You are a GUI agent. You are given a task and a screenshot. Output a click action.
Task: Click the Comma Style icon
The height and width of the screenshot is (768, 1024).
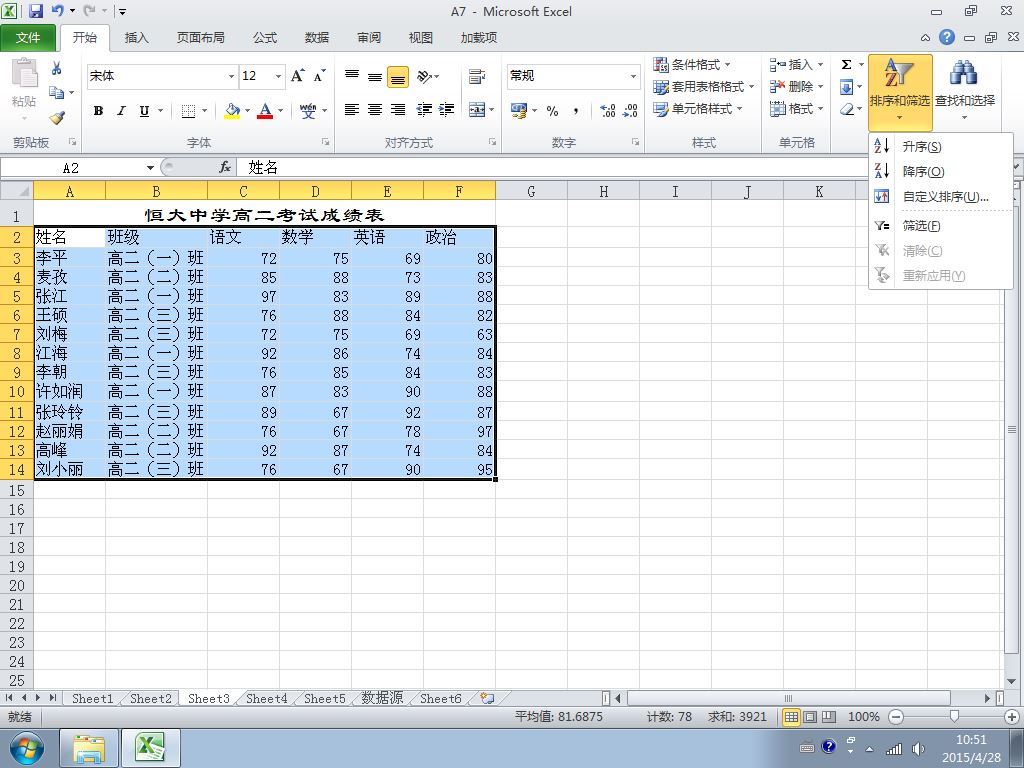tap(575, 110)
